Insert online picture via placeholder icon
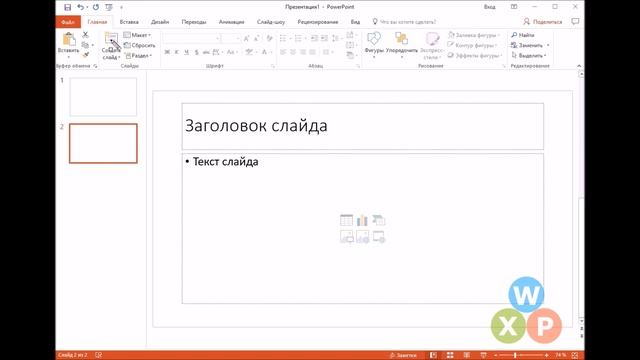 [x=362, y=237]
